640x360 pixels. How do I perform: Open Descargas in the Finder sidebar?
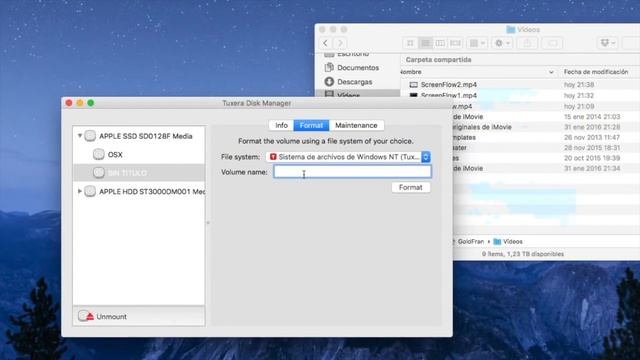click(354, 82)
